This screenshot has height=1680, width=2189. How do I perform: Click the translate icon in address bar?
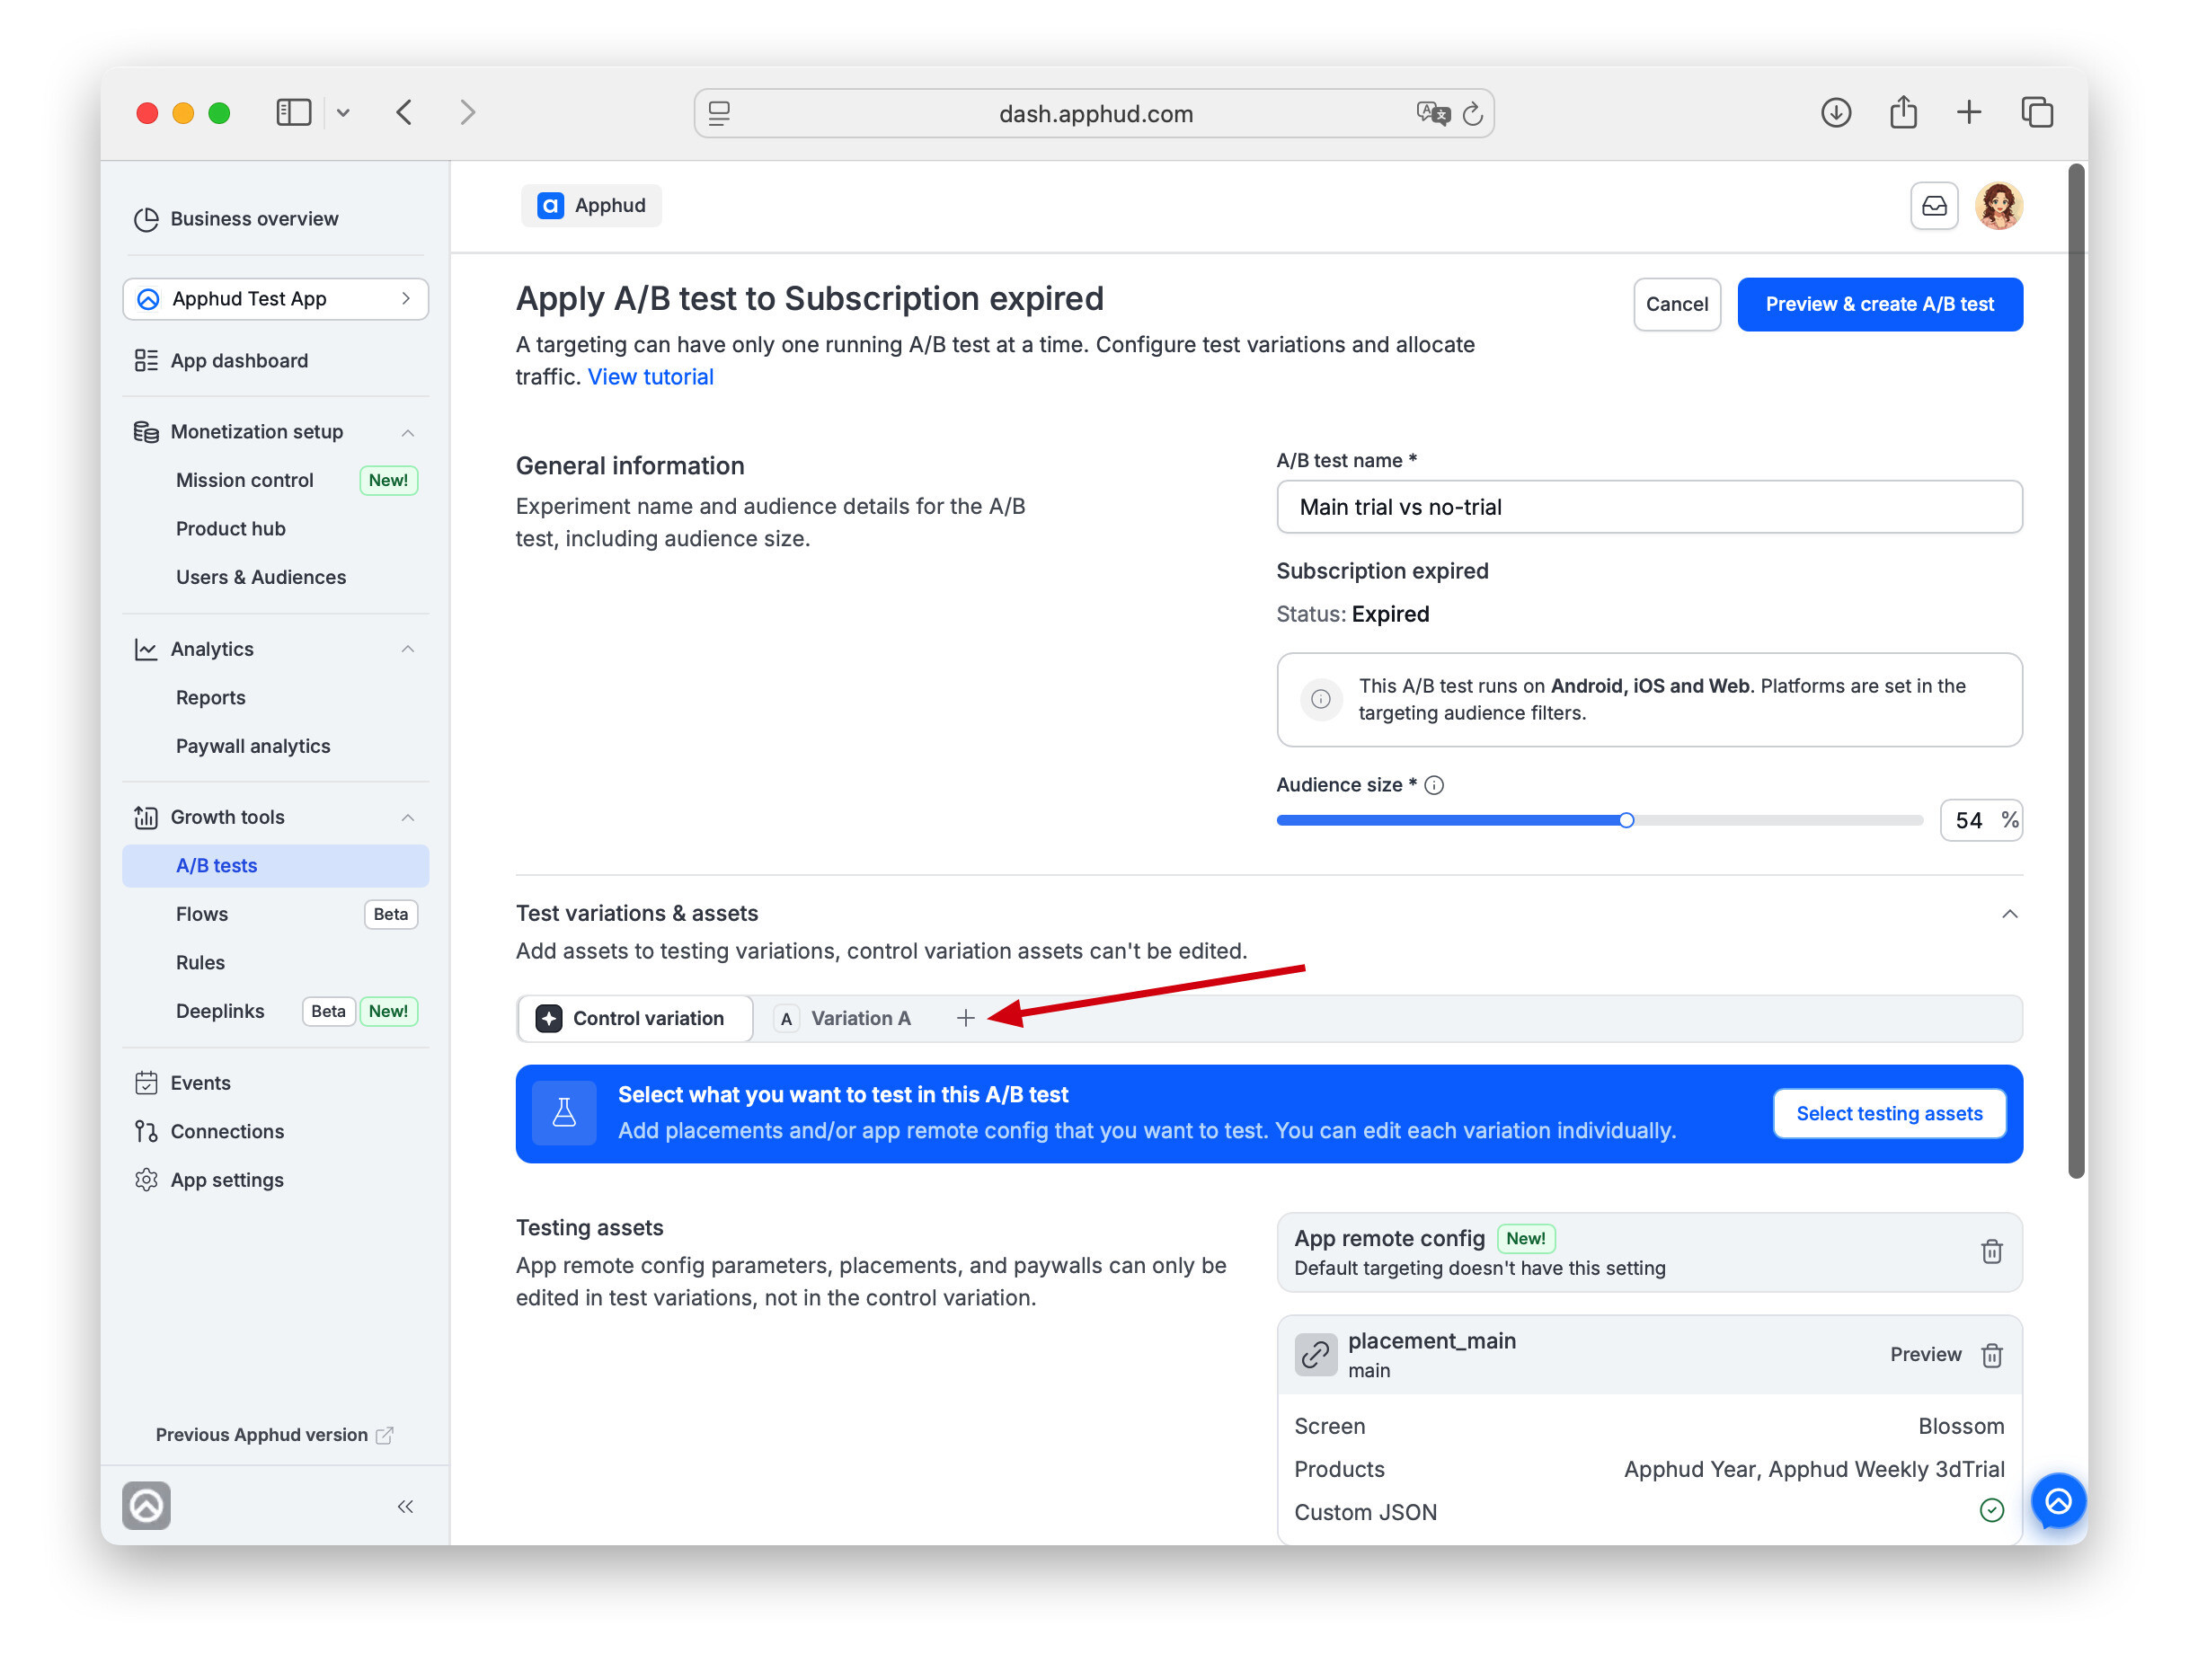[1432, 113]
